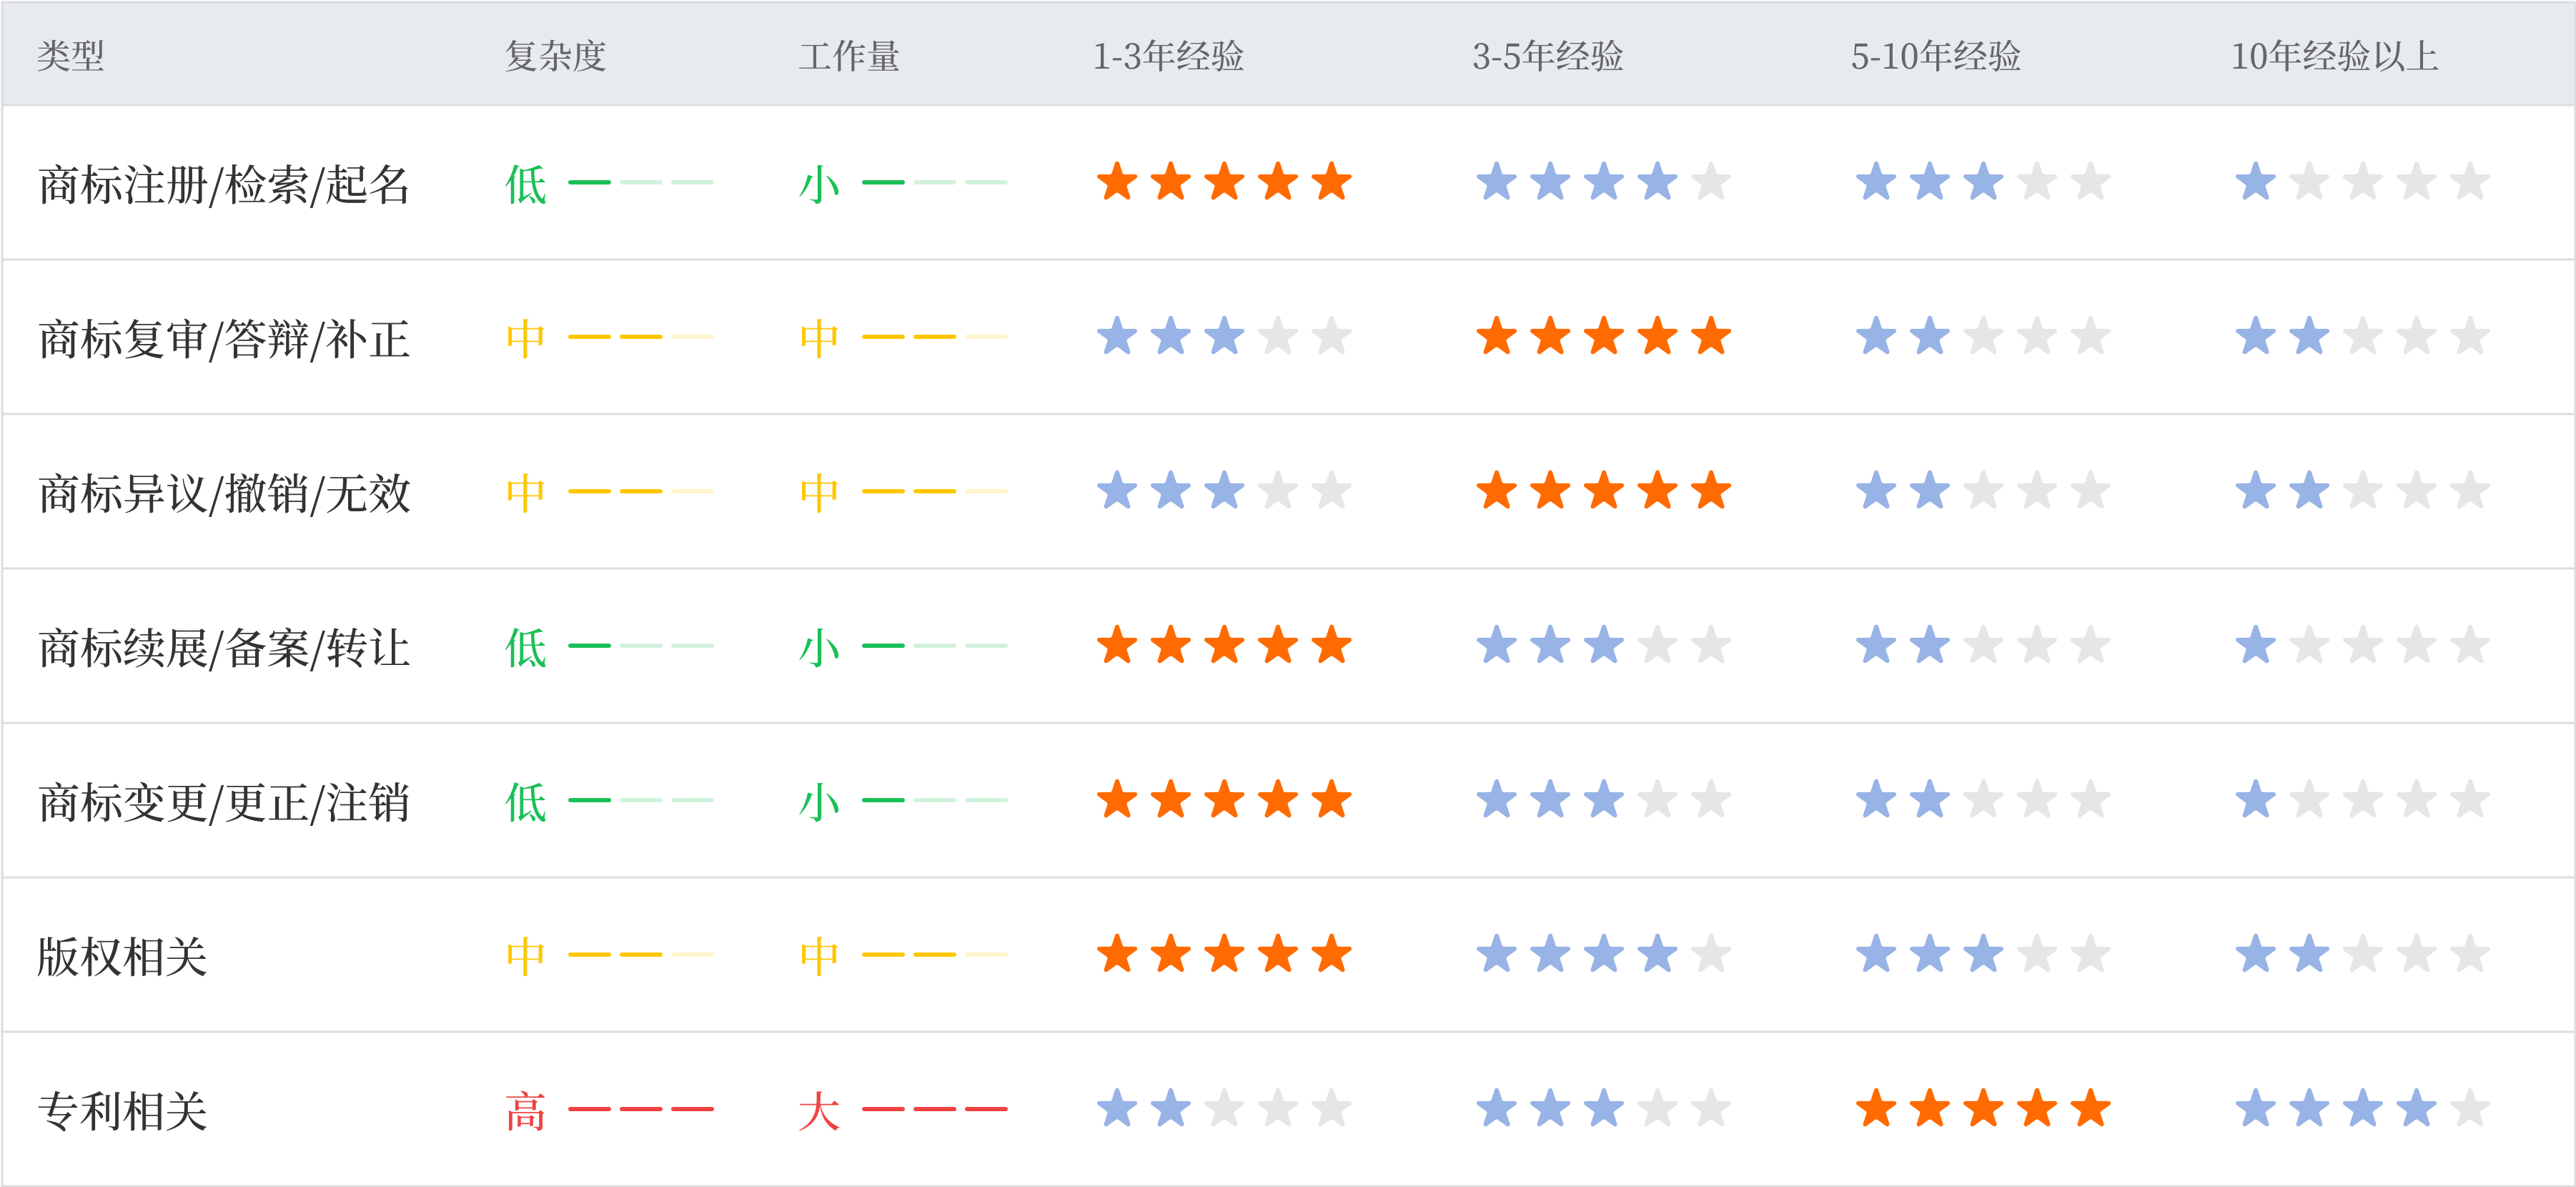Image resolution: width=2576 pixels, height=1187 pixels.
Task: Click gray fifth star, 10年经验以上, 商标变更/更正/注销 row
Action: pyautogui.click(x=2470, y=800)
